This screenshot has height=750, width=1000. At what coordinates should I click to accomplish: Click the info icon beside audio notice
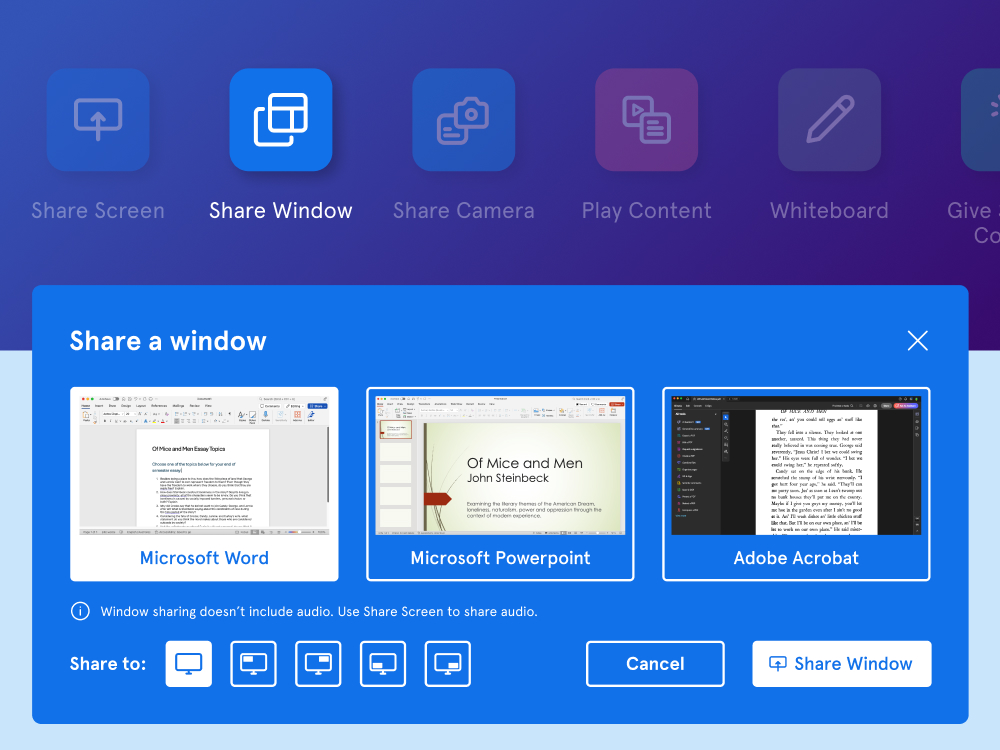(80, 611)
